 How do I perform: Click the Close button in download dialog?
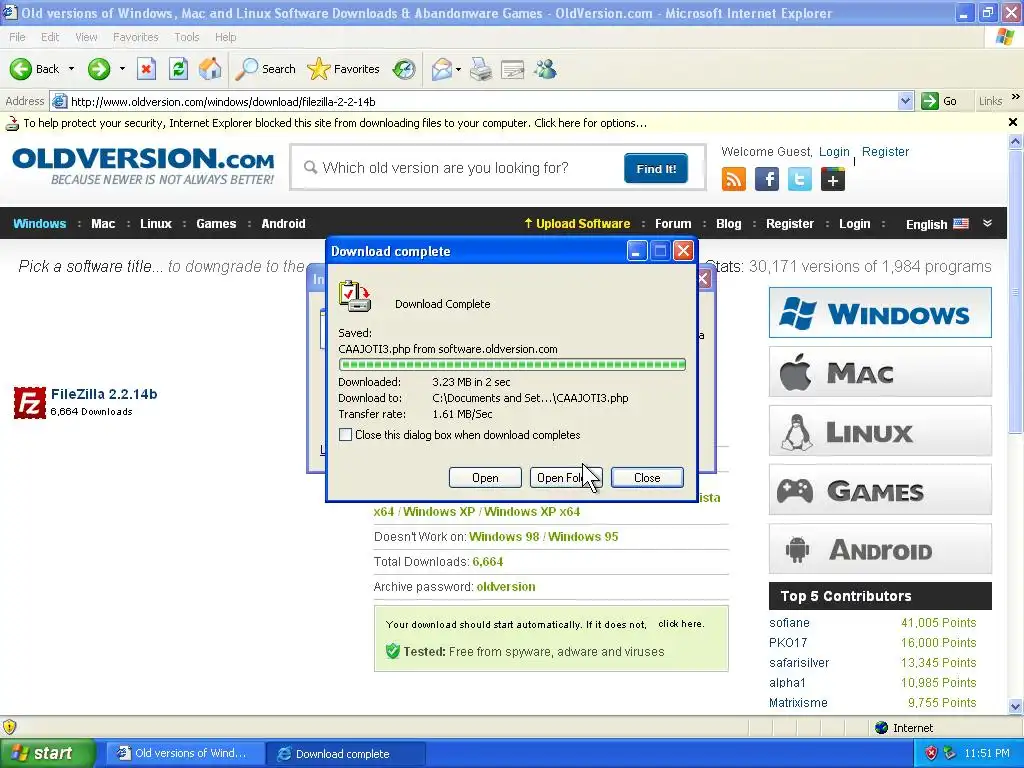tap(647, 477)
